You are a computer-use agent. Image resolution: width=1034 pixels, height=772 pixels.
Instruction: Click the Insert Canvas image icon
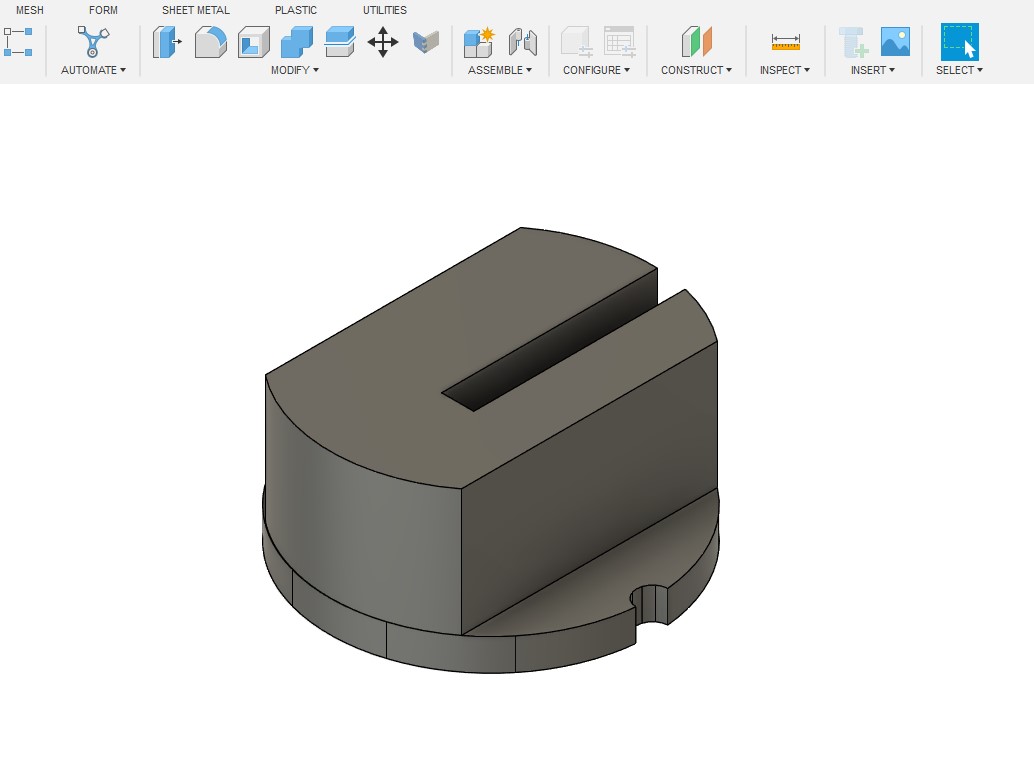click(895, 42)
